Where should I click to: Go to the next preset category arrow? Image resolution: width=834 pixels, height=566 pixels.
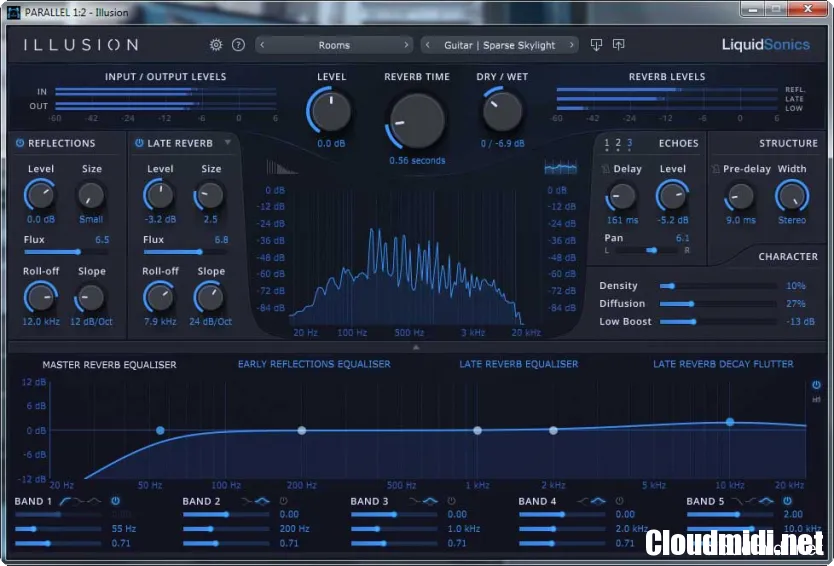pos(406,45)
